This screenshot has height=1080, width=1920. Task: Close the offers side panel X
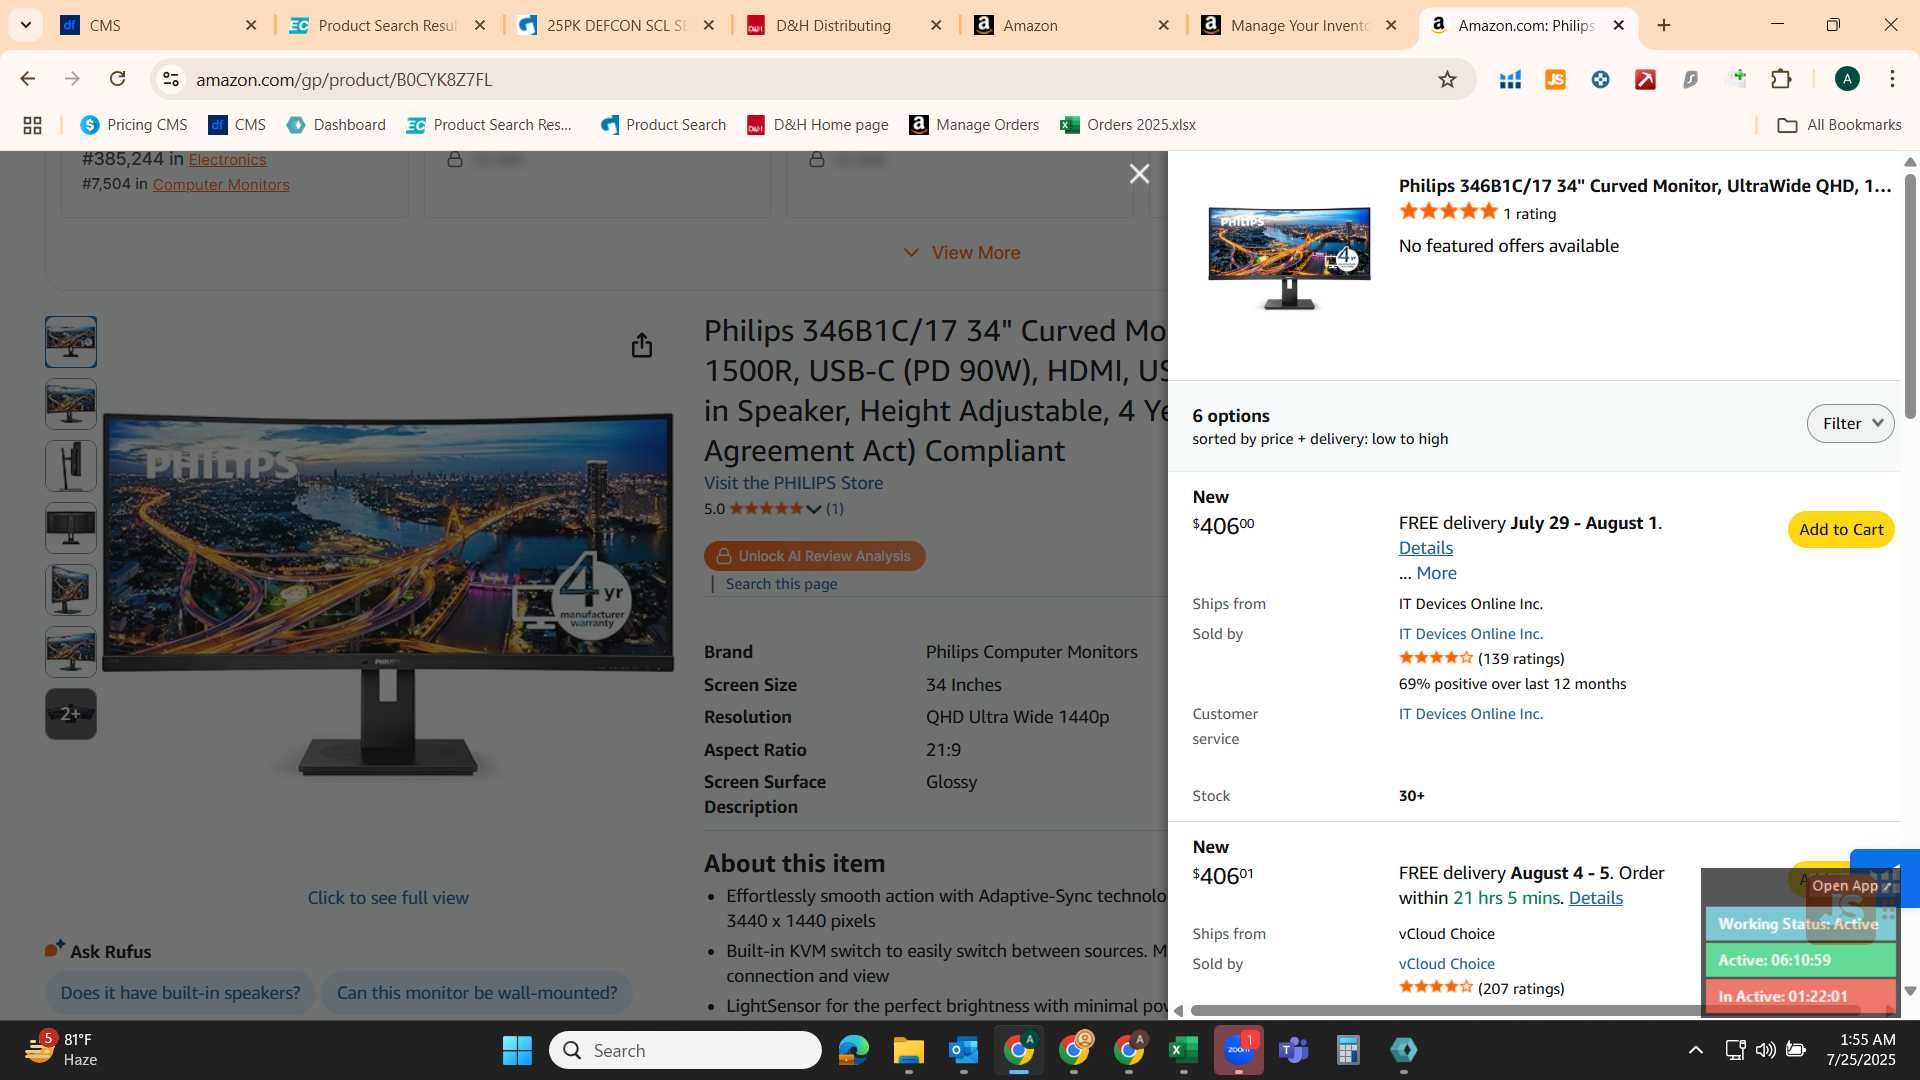(x=1139, y=174)
